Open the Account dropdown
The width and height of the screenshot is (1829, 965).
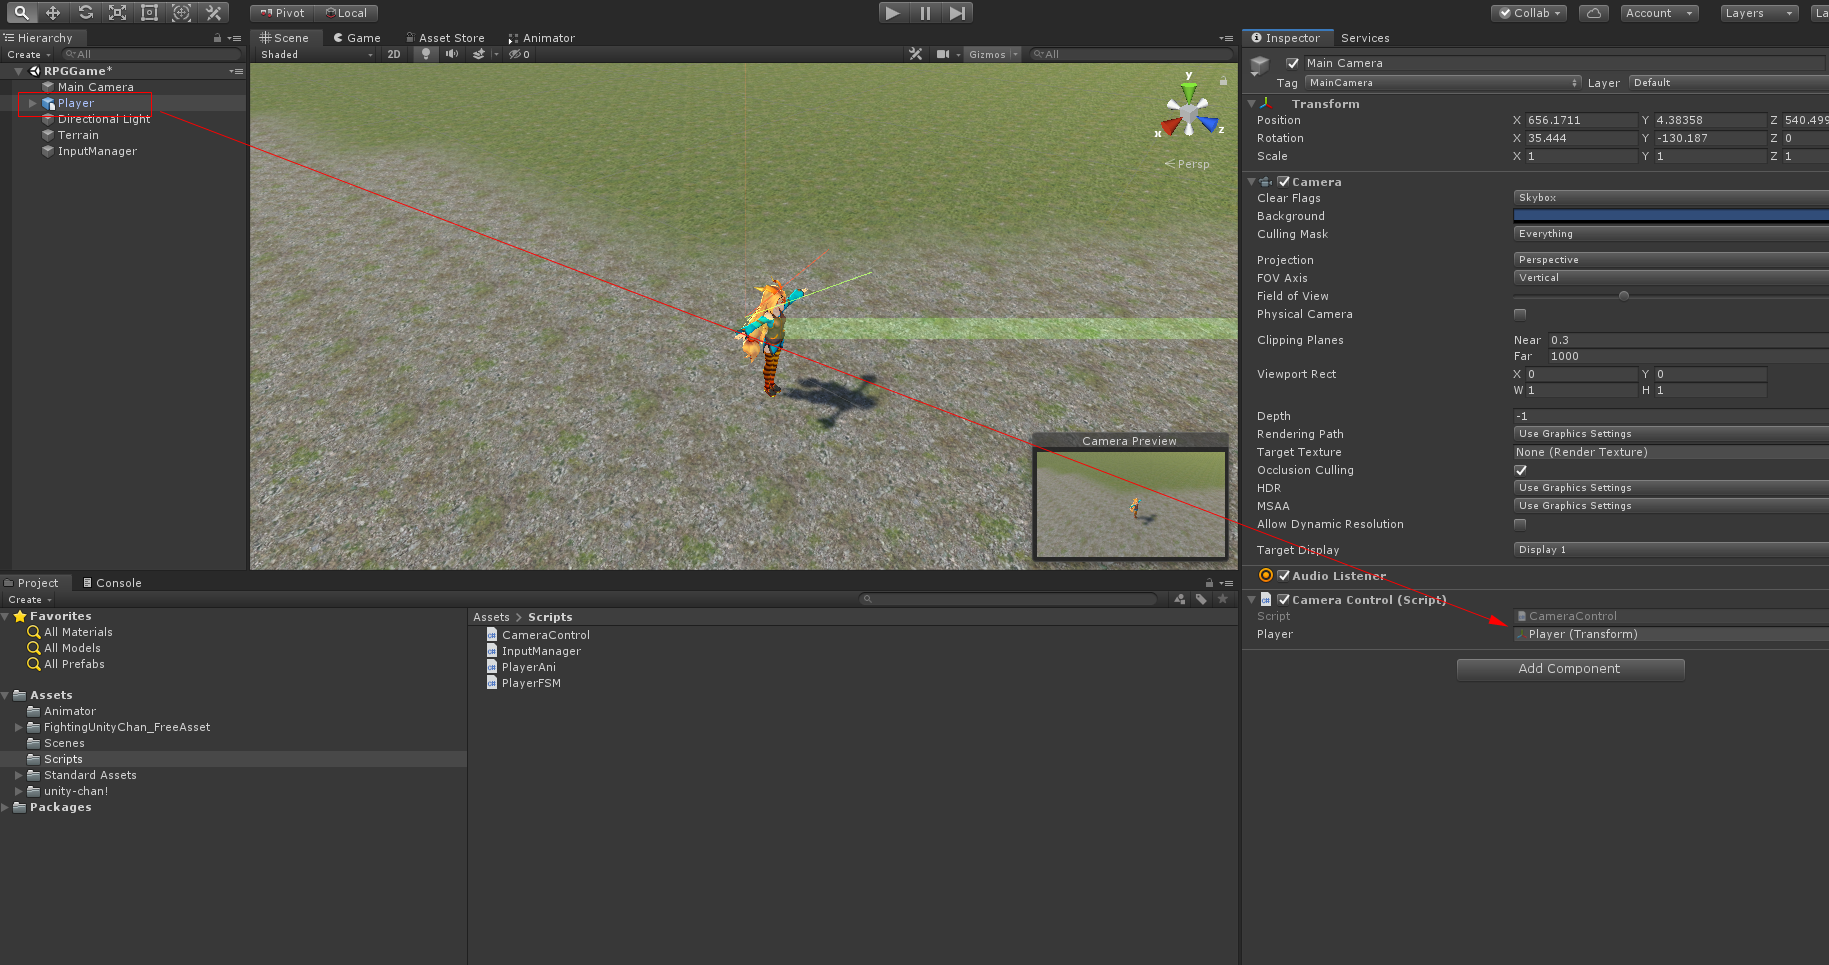(x=1660, y=13)
